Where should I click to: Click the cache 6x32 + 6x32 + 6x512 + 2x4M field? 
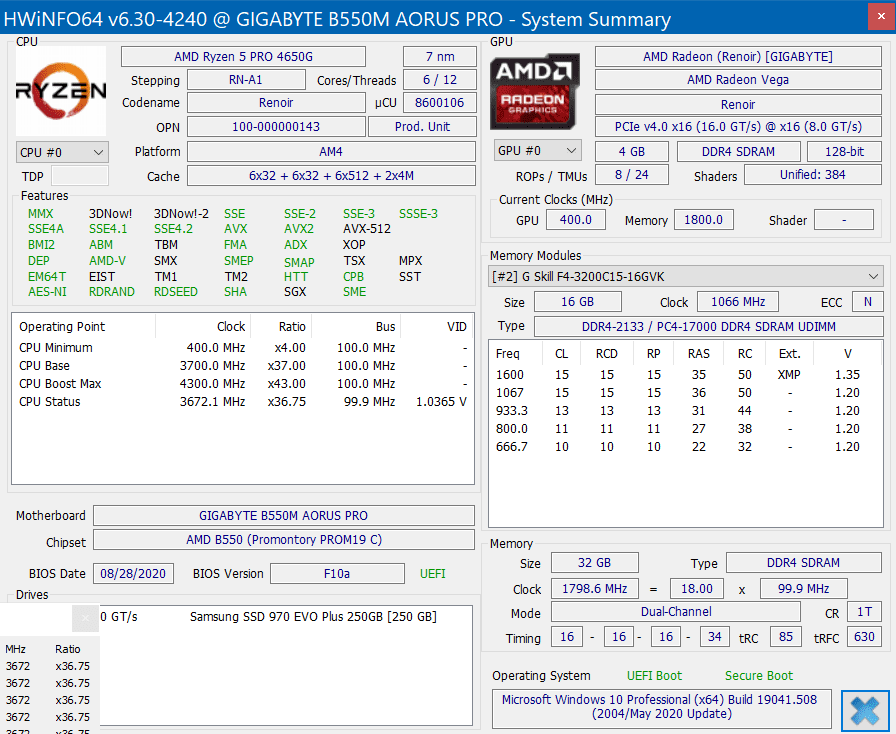click(x=331, y=175)
